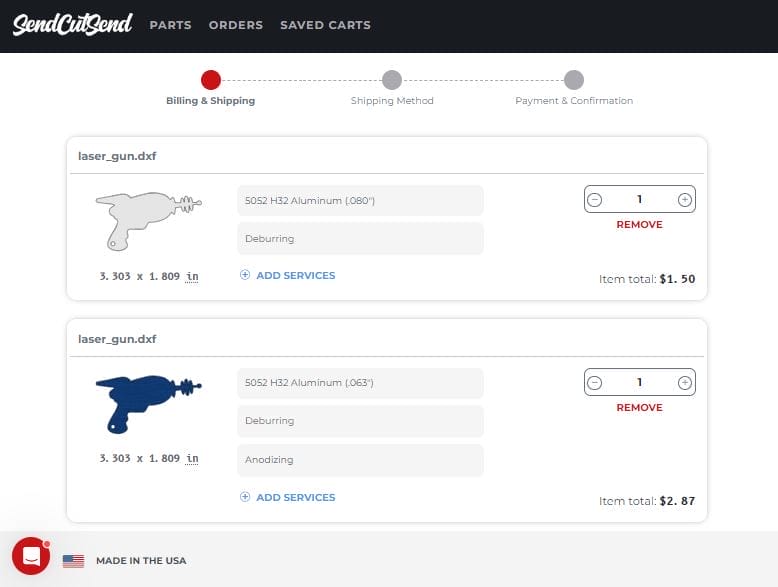
Task: Click plus icon to add services, first item
Action: coord(245,275)
